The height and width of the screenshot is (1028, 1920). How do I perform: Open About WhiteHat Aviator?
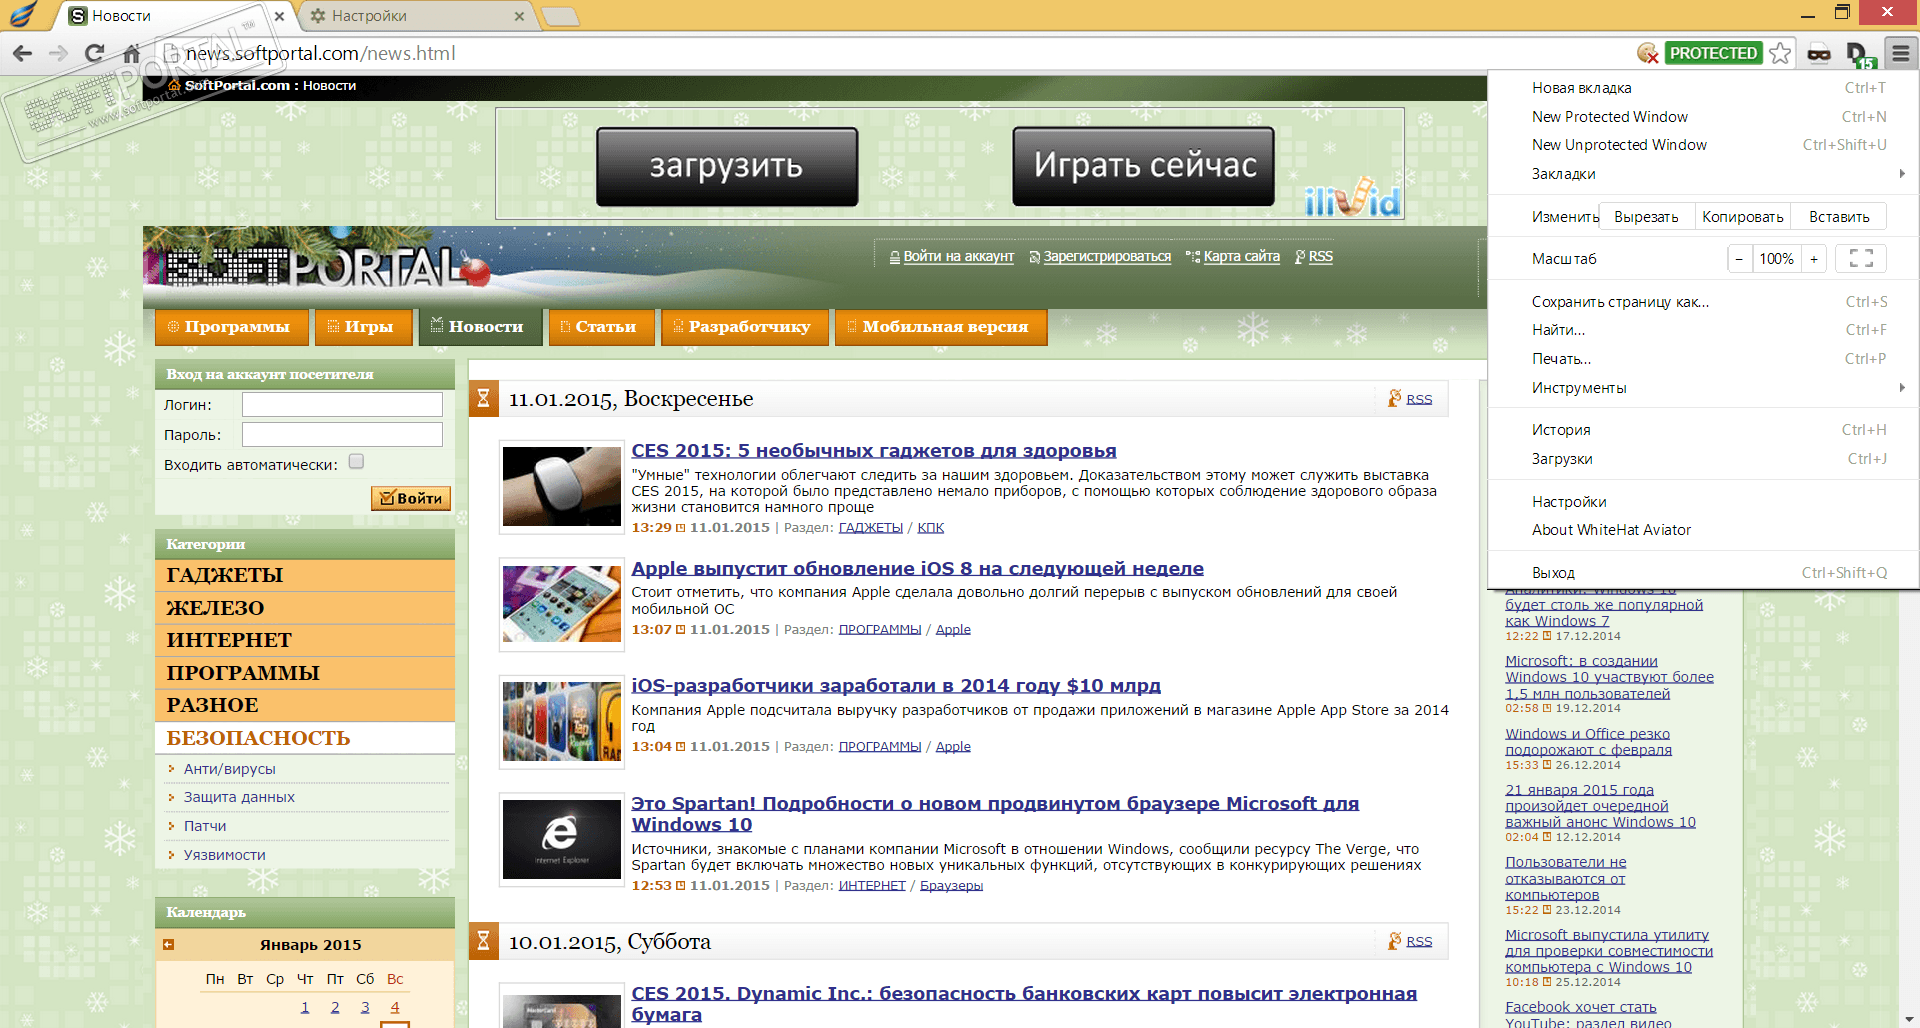[1703, 530]
